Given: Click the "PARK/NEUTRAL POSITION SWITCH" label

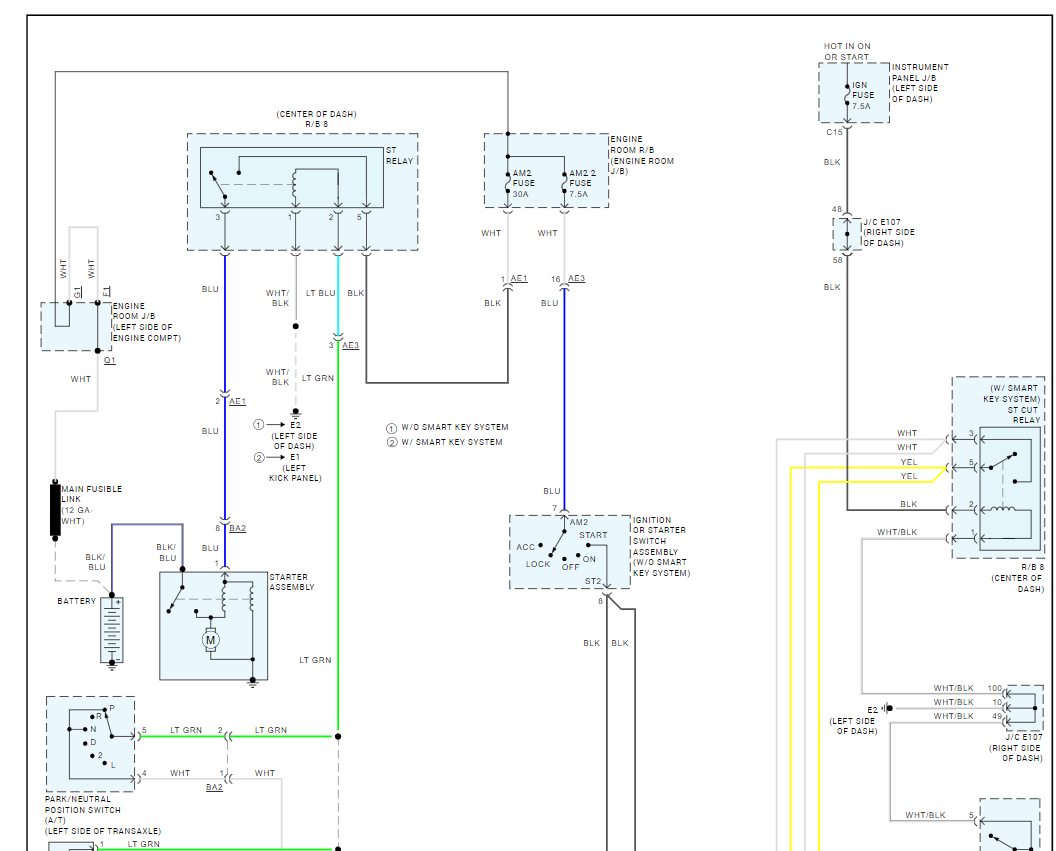Looking at the screenshot, I should pos(83,805).
